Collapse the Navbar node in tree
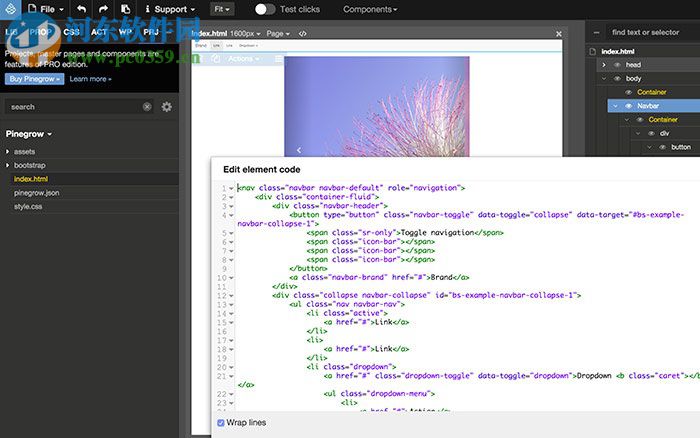This screenshot has width=700, height=438. [615, 106]
